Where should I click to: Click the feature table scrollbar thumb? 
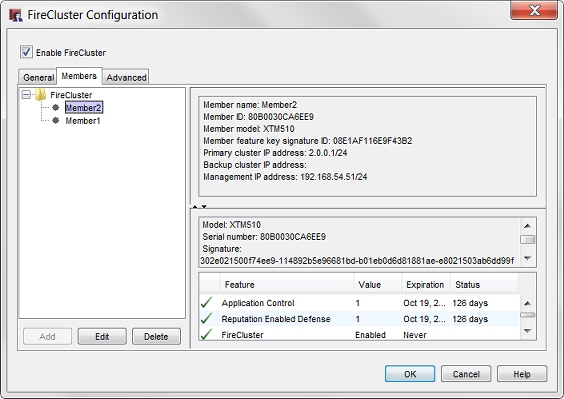(x=527, y=315)
